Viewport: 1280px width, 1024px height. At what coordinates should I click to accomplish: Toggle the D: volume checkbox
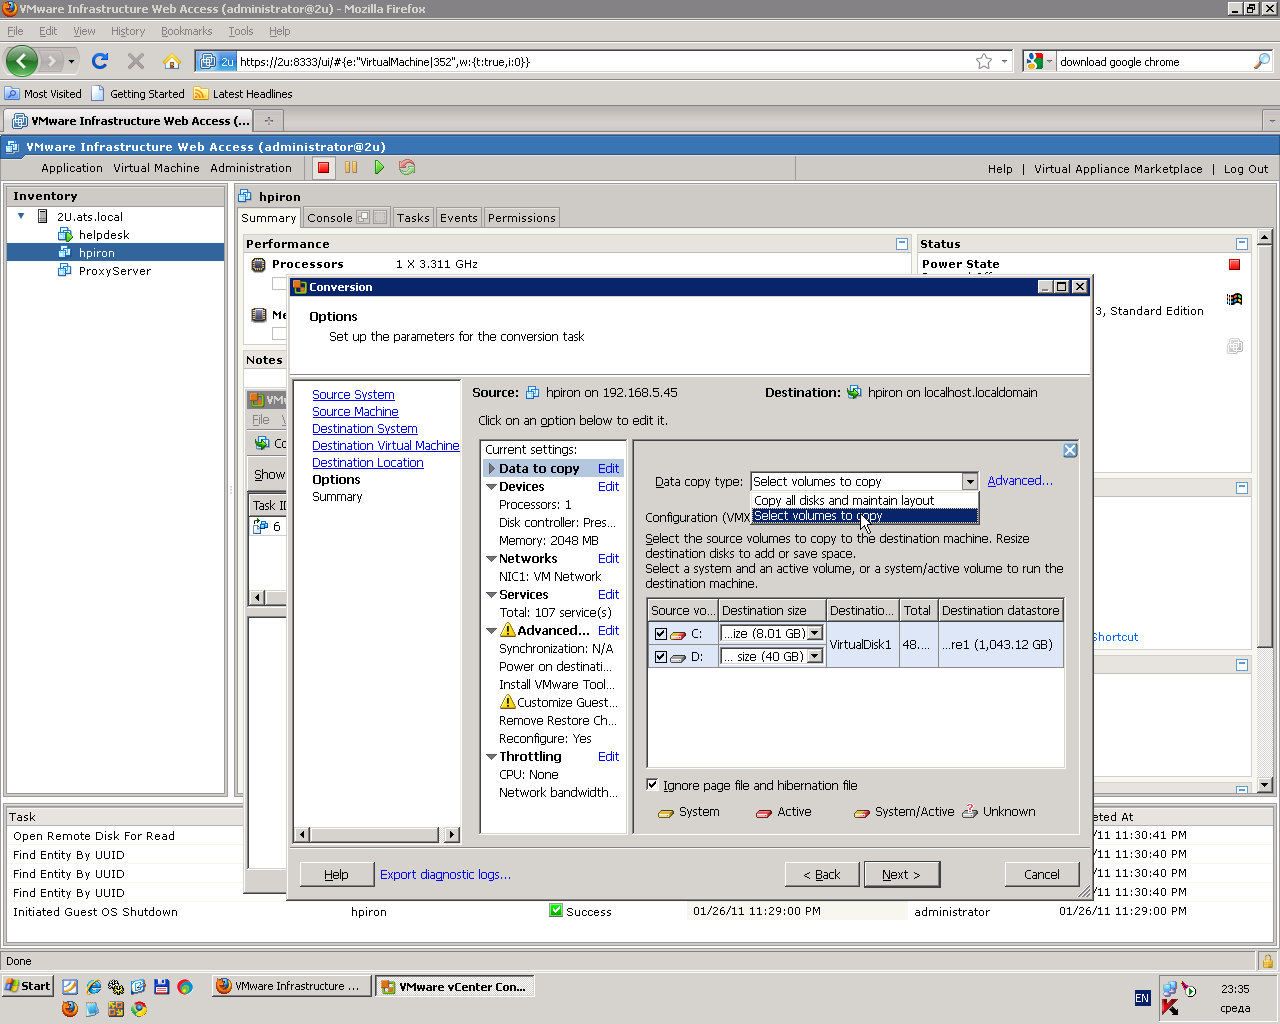tap(660, 657)
